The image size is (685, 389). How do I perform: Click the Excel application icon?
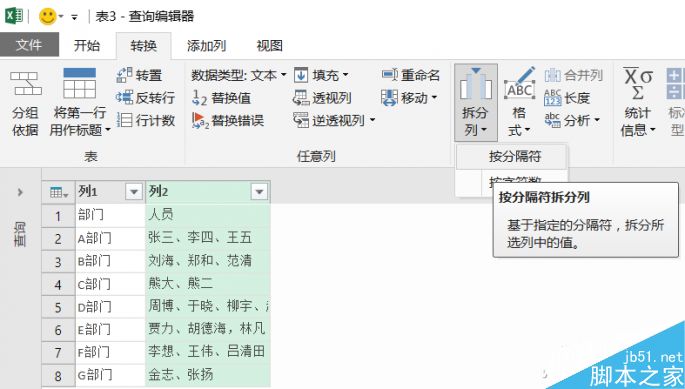[x=14, y=16]
